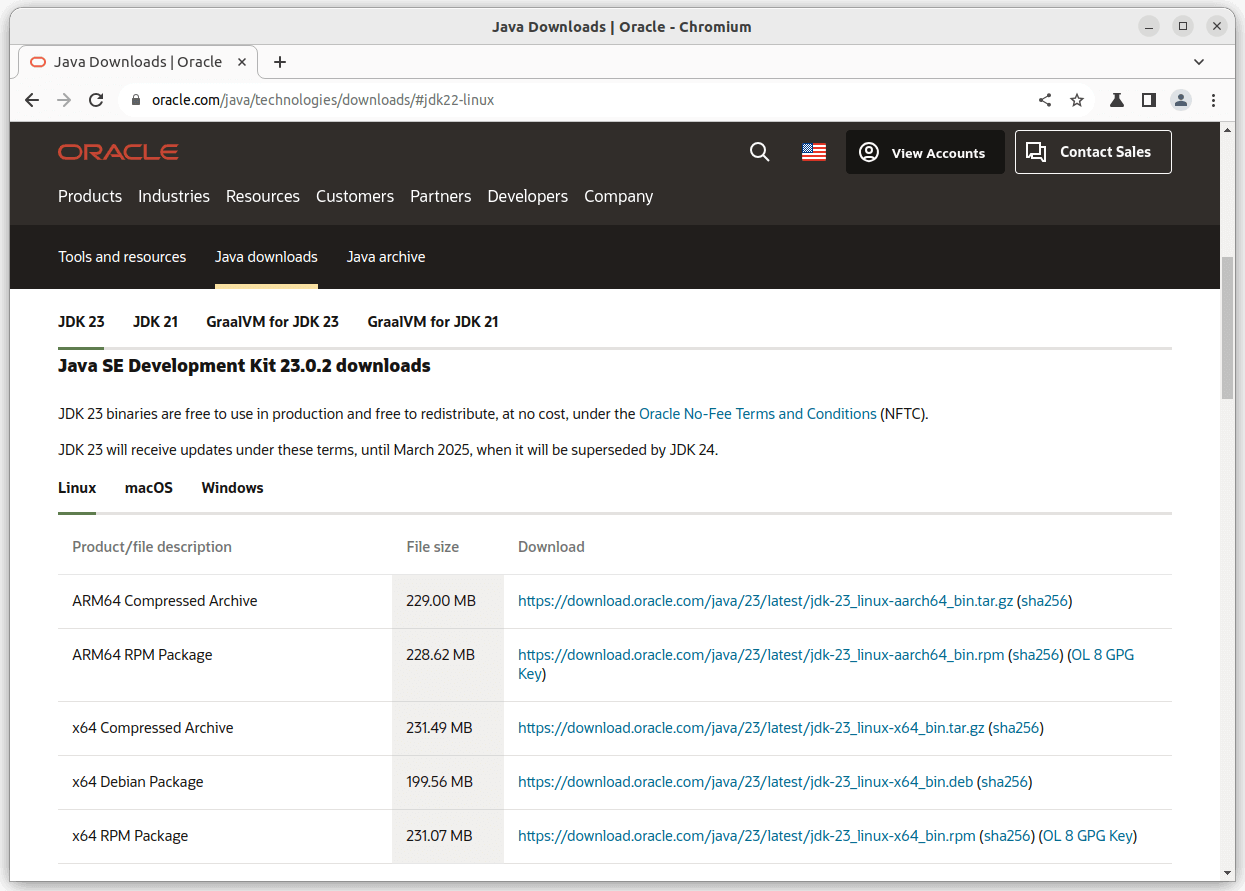Switch to GraalVM for JDK 23 tab
Viewport: 1245px width, 891px height.
(272, 322)
